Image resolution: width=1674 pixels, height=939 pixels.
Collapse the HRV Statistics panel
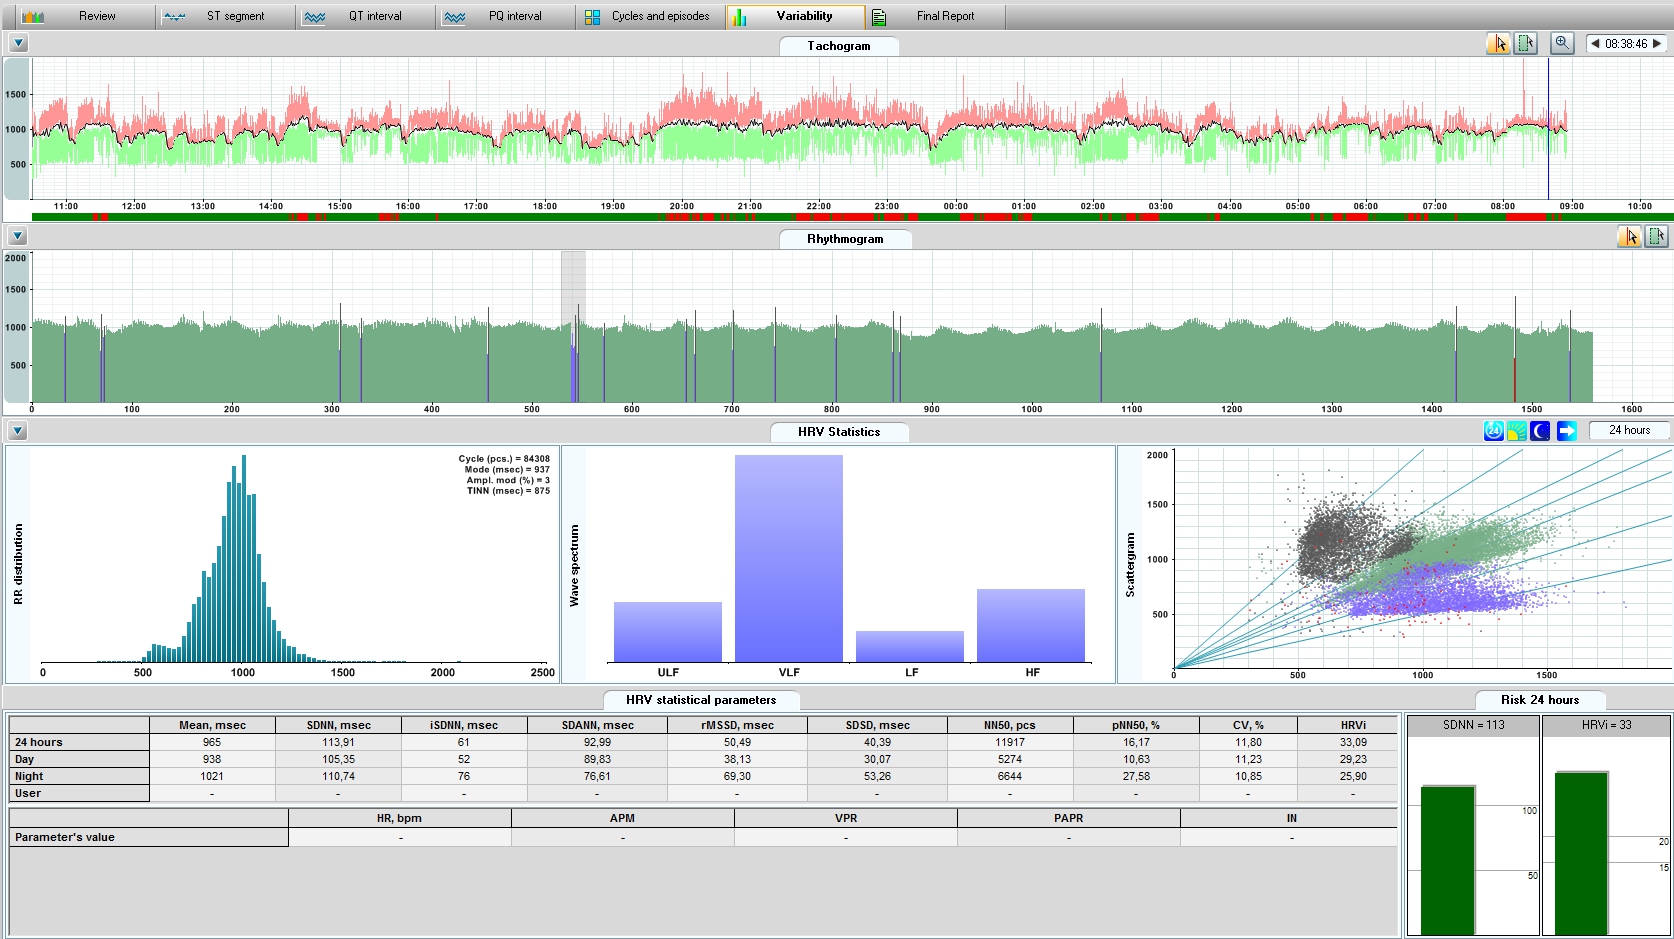point(18,431)
